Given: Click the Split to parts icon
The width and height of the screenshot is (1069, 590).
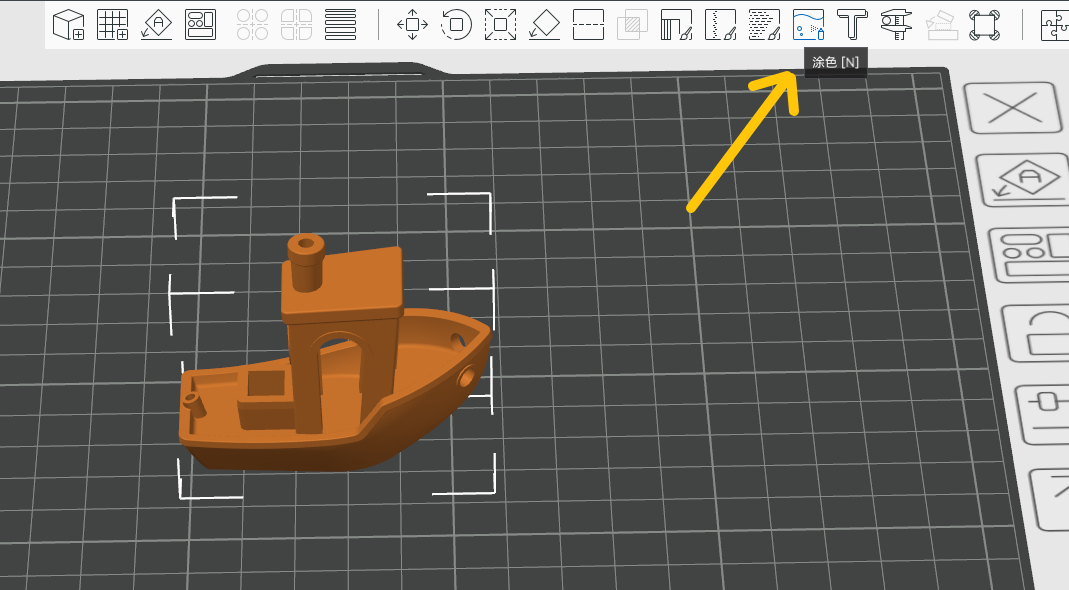Looking at the screenshot, I should click(x=297, y=25).
